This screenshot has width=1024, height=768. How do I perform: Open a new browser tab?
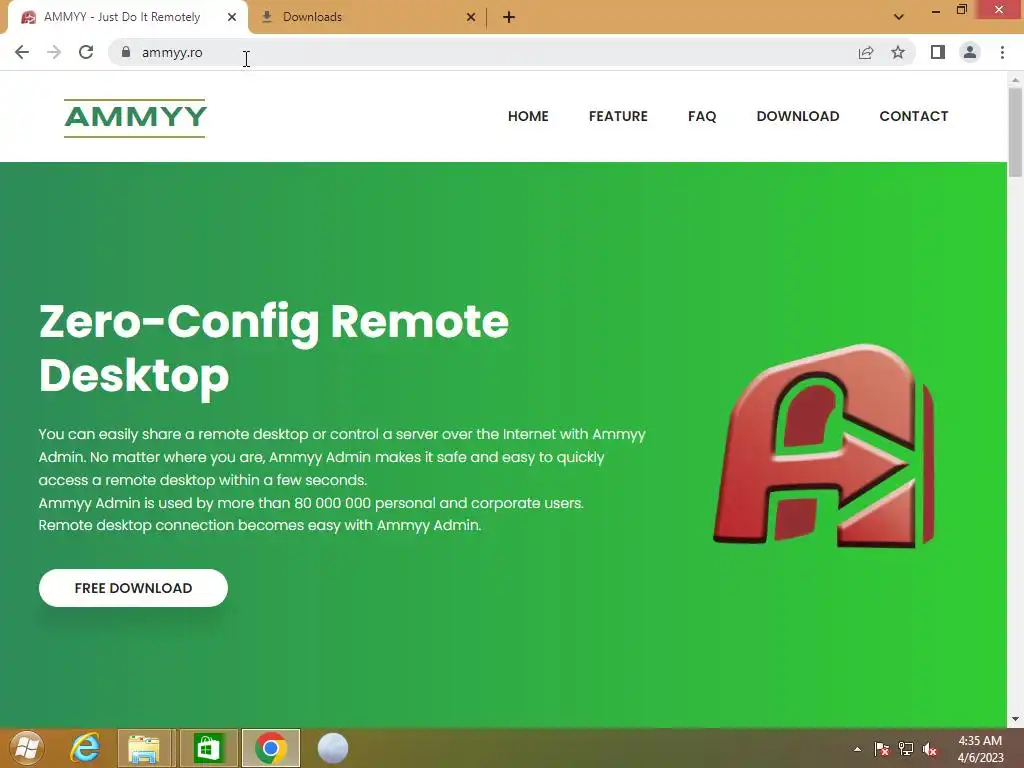pyautogui.click(x=509, y=17)
